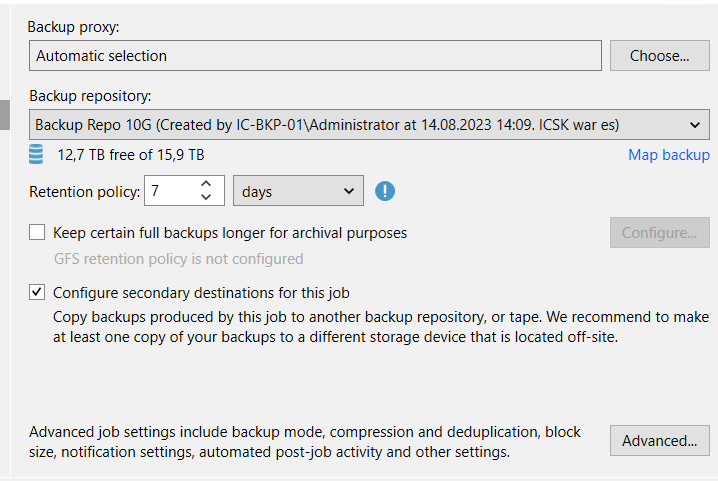The width and height of the screenshot is (718, 481).
Task: Click the 12,7 TB free space text
Action: pos(130,155)
